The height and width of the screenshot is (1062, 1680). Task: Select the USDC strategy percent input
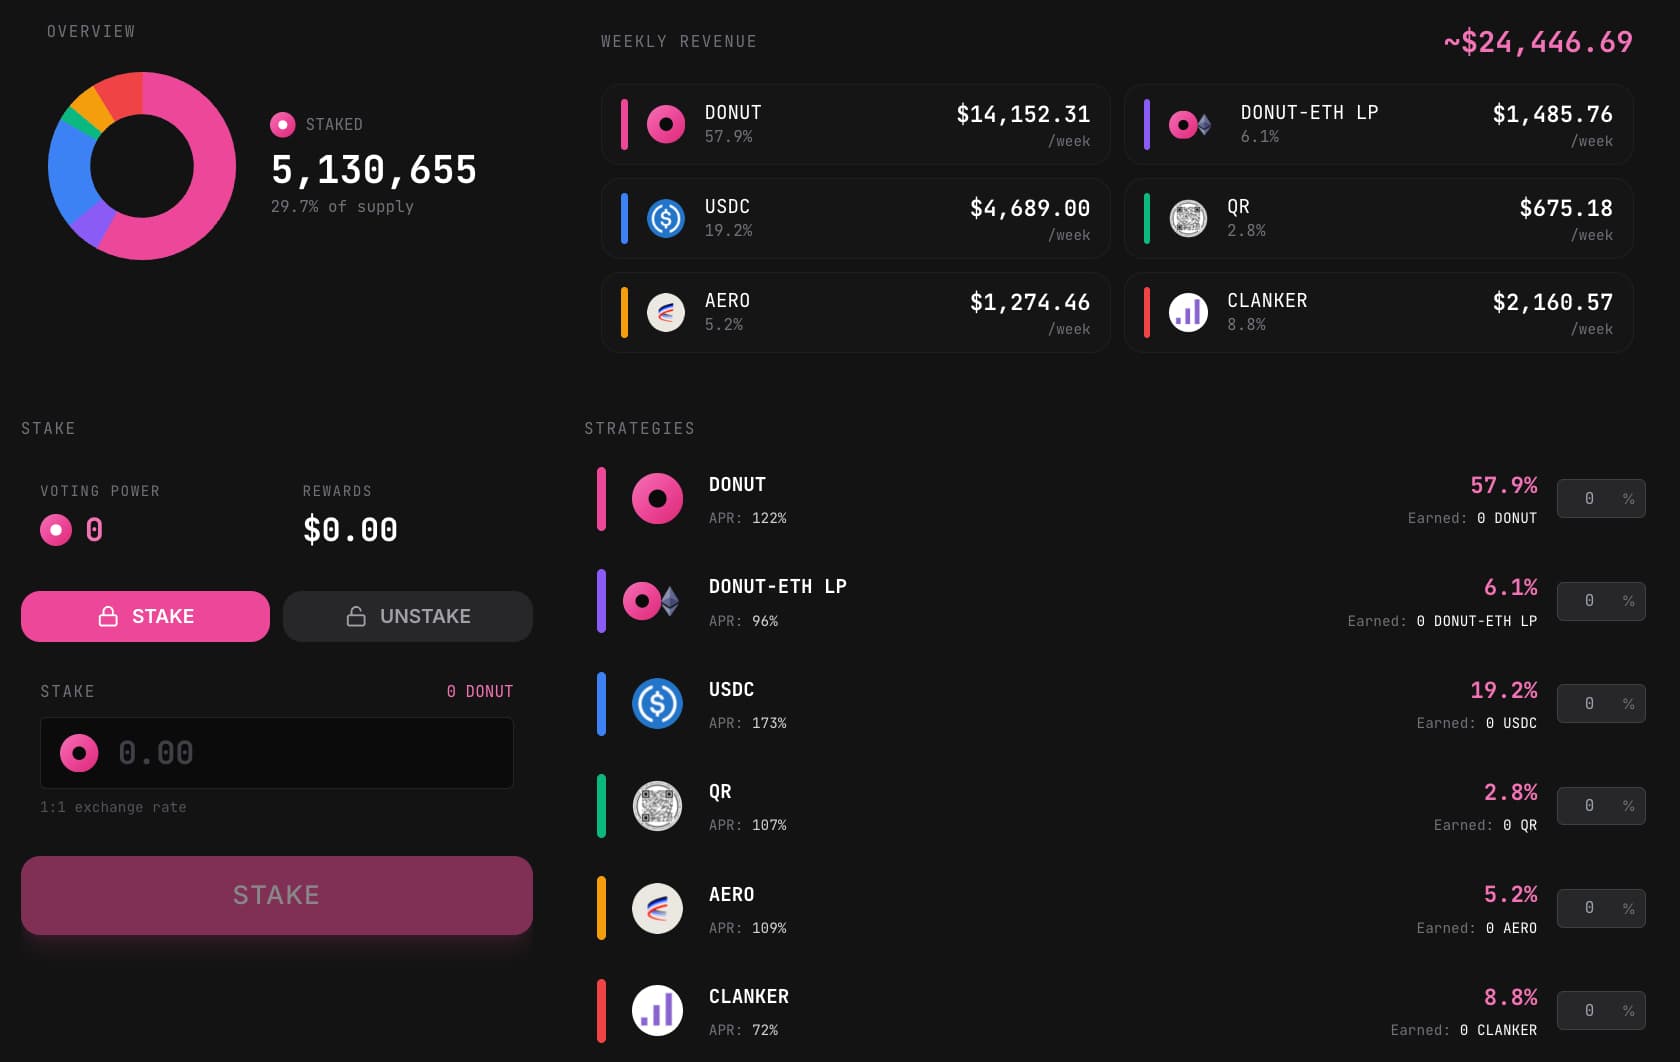(1590, 704)
